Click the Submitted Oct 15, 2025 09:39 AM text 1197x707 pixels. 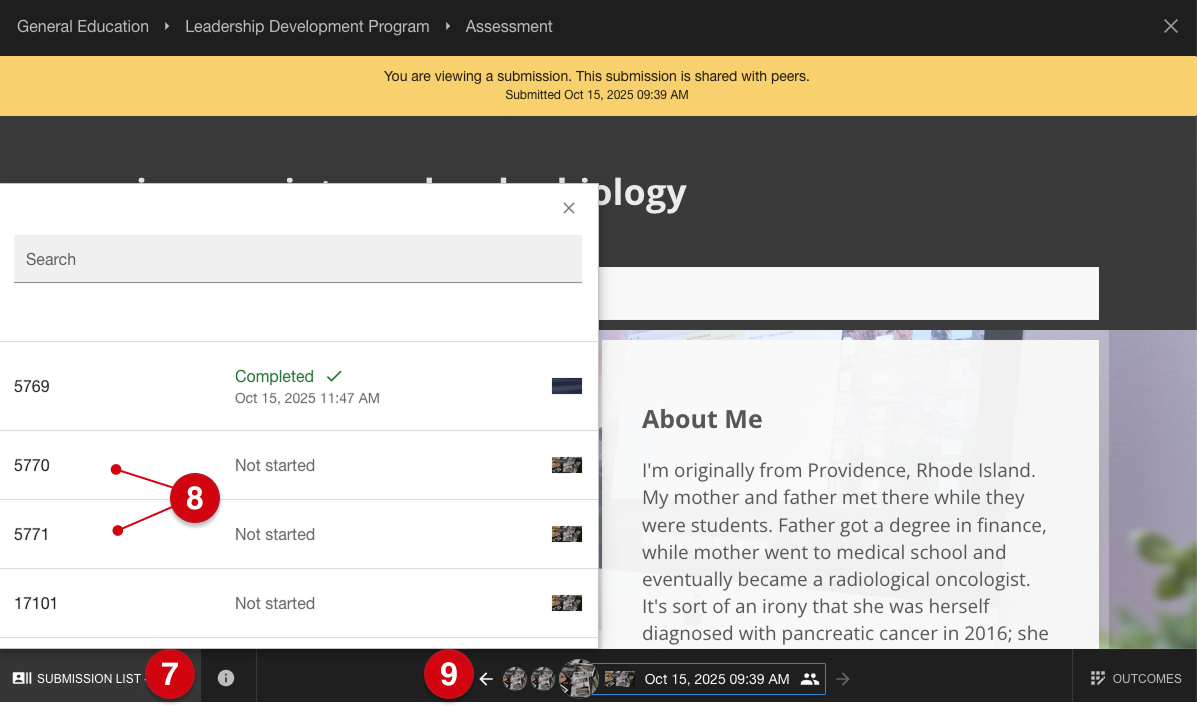point(596,95)
